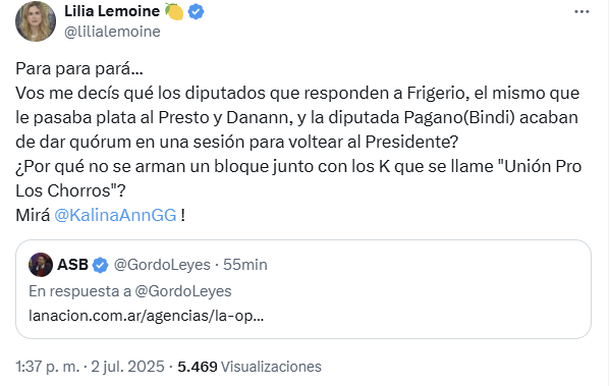The width and height of the screenshot is (610, 386).
Task: Open the three-dot more options menu
Action: click(582, 12)
